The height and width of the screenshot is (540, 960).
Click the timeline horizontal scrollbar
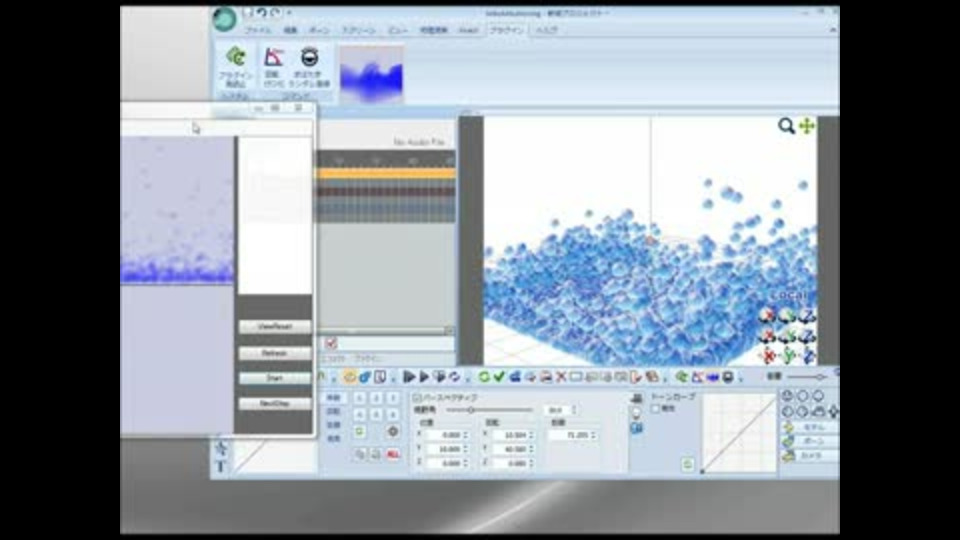tap(386, 331)
